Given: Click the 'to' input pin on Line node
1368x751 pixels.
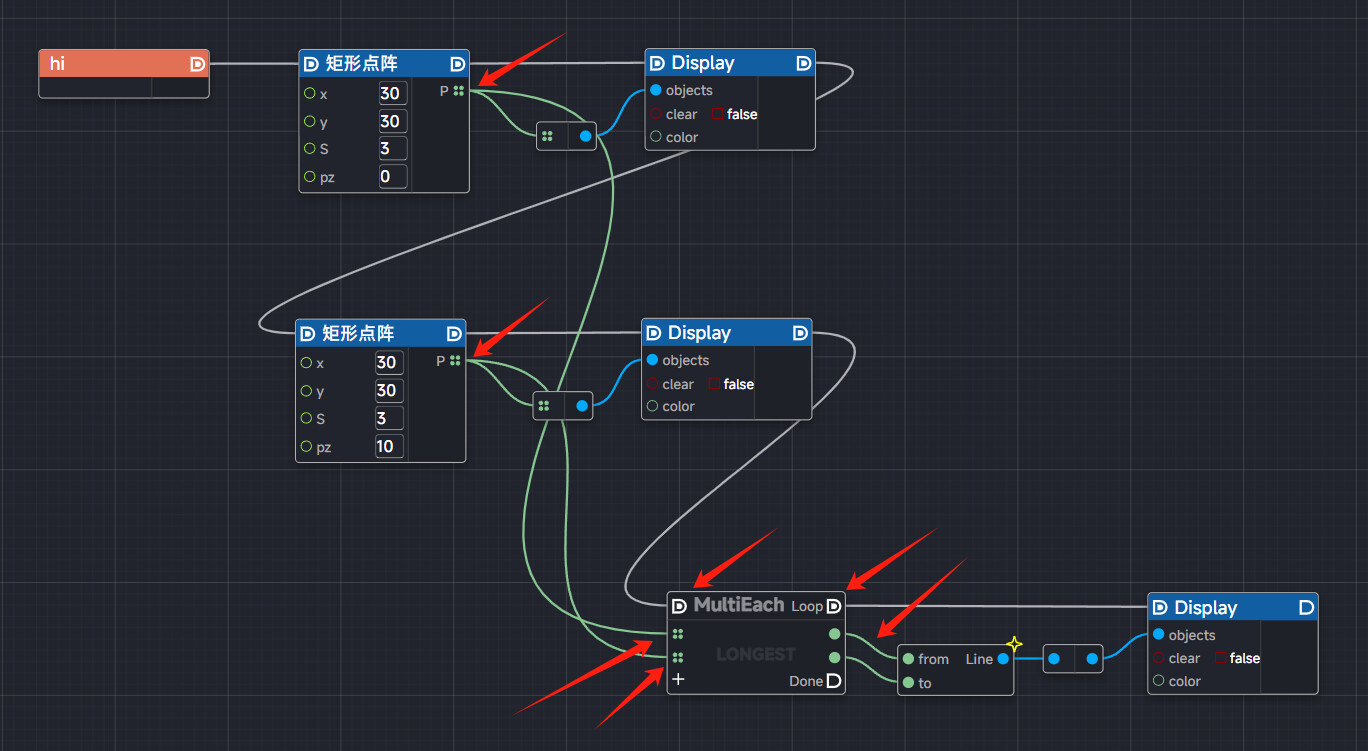Looking at the screenshot, I should [908, 683].
